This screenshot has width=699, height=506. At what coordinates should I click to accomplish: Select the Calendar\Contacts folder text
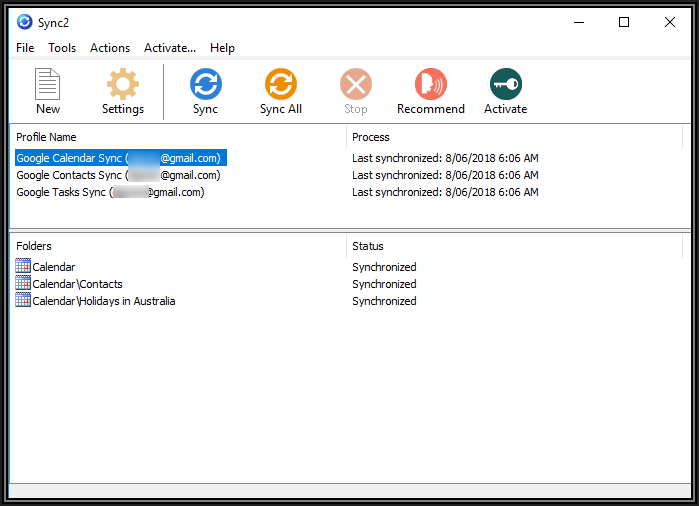pyautogui.click(x=78, y=284)
